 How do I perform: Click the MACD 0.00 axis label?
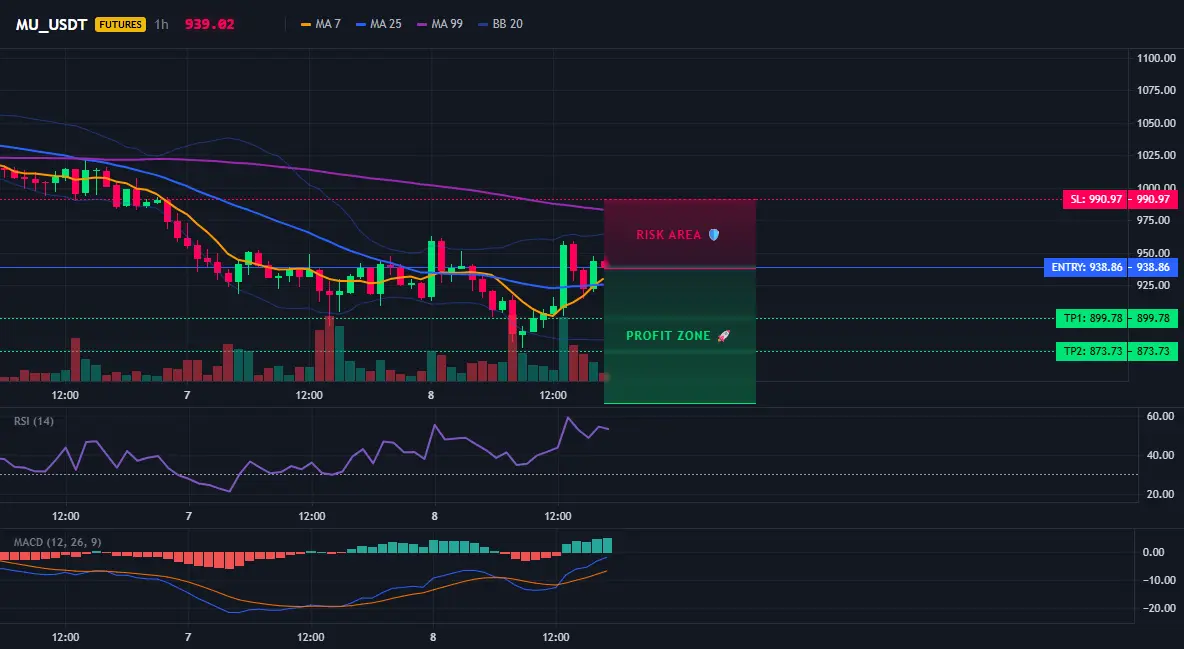[x=1153, y=552]
